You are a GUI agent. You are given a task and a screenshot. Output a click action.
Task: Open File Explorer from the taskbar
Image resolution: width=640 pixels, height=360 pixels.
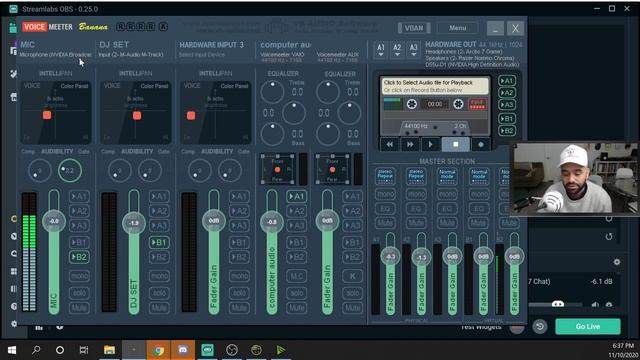(x=109, y=350)
